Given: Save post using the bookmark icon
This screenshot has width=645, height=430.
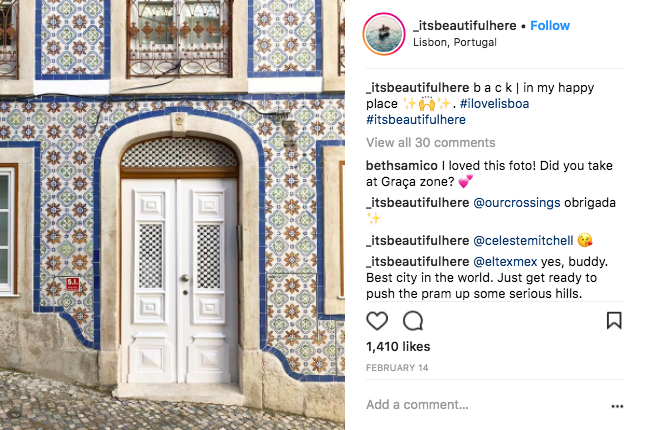Looking at the screenshot, I should point(614,321).
